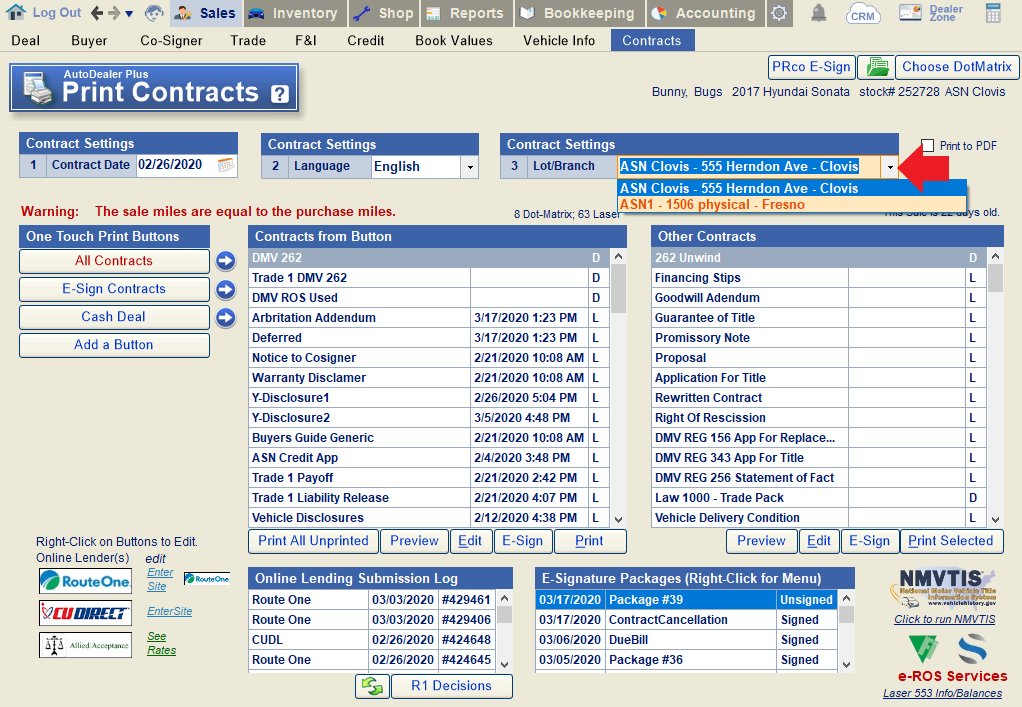Open the Accounting module tab
Screen dimensions: 1022x707
click(x=706, y=13)
